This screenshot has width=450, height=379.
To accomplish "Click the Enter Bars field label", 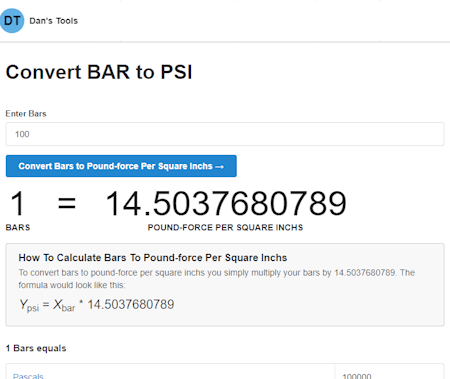I will pyautogui.click(x=26, y=114).
